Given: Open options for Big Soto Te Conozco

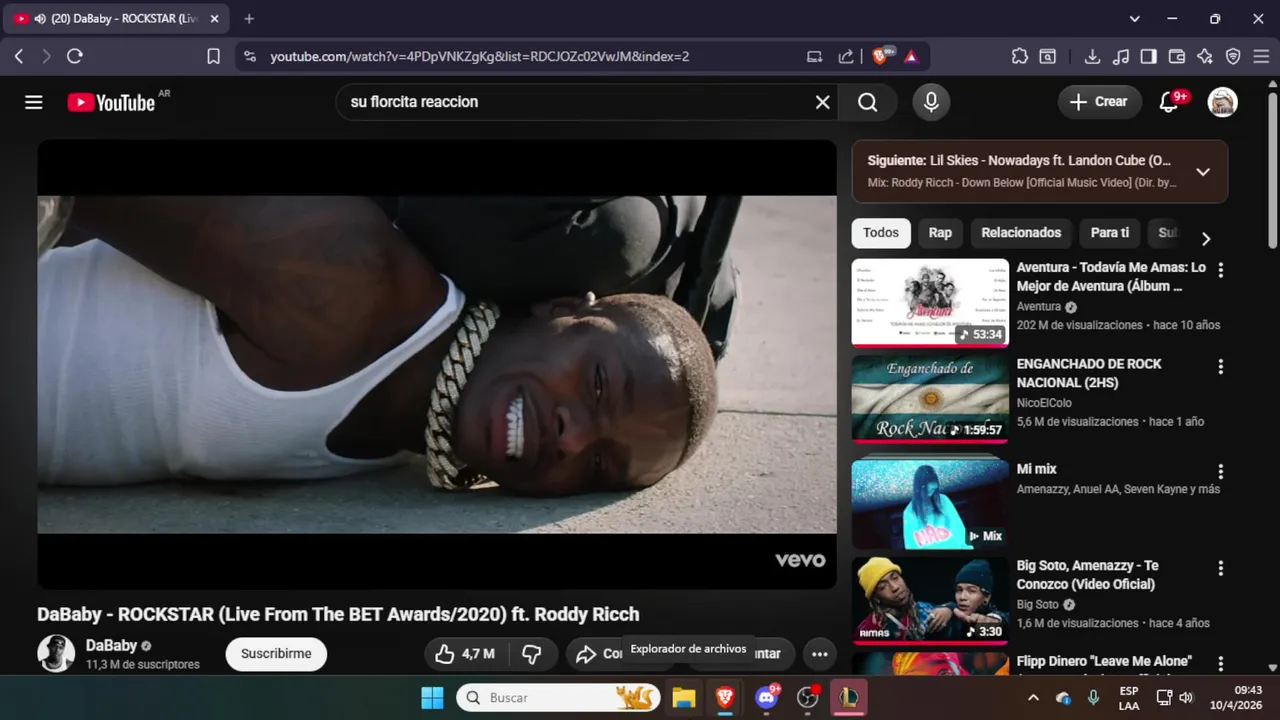Looking at the screenshot, I should 1220,568.
